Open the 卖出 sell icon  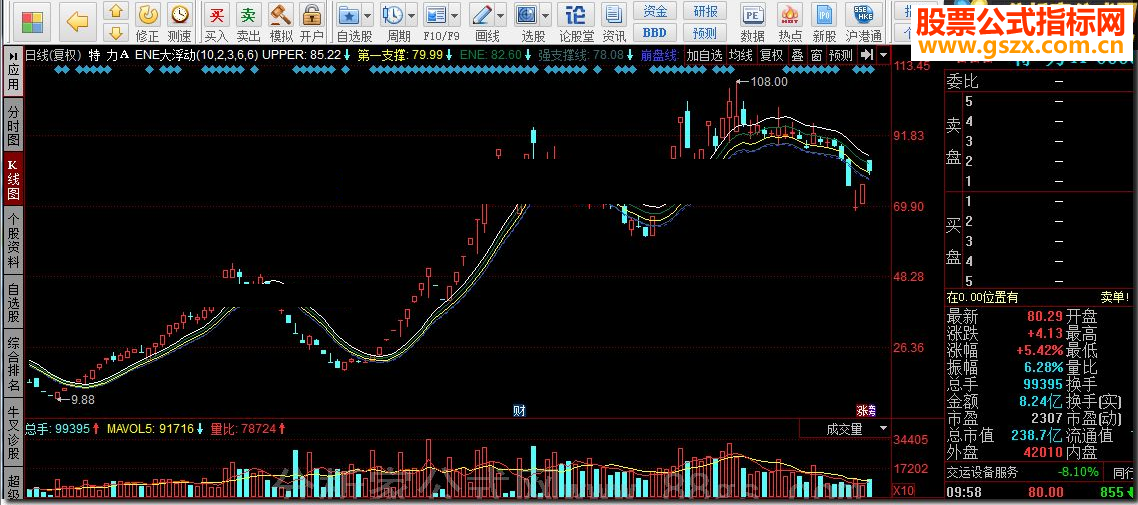click(x=248, y=22)
